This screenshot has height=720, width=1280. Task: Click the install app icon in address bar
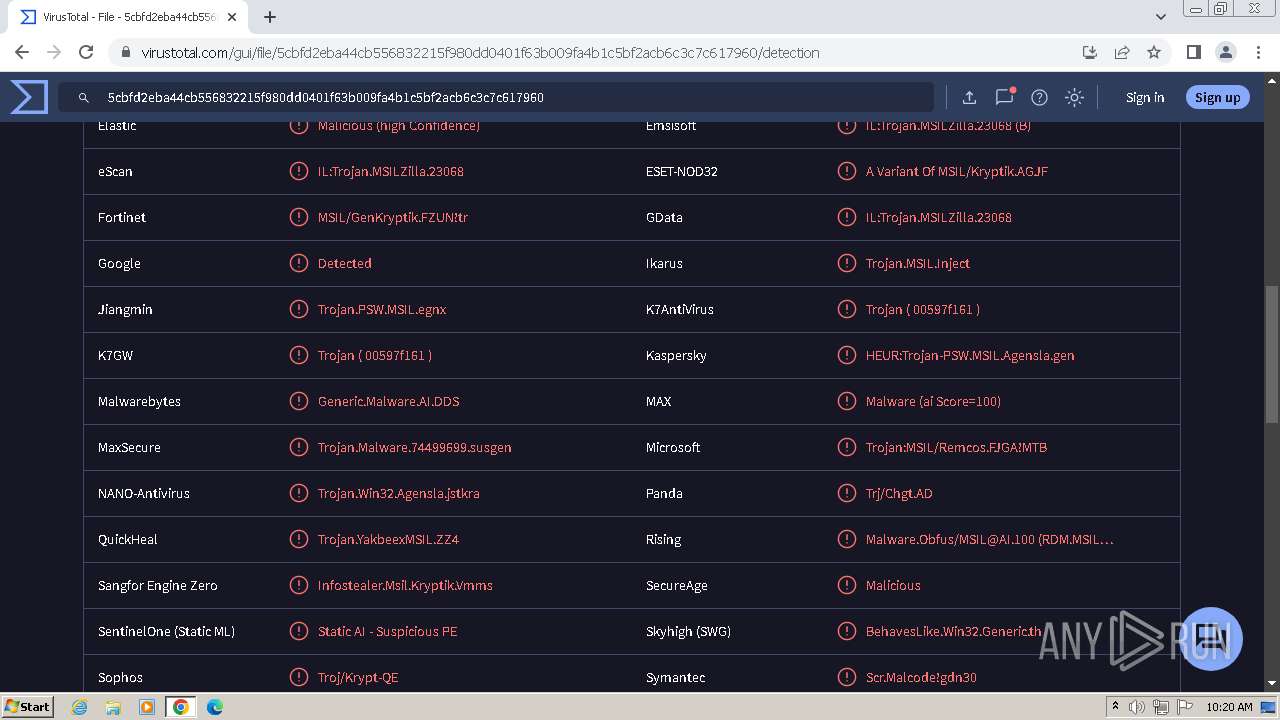(1090, 52)
